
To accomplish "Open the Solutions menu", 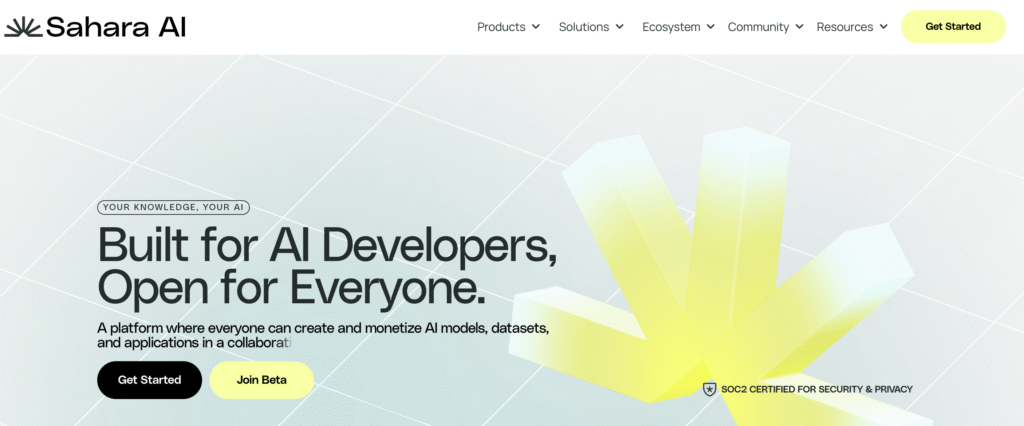I will (584, 27).
